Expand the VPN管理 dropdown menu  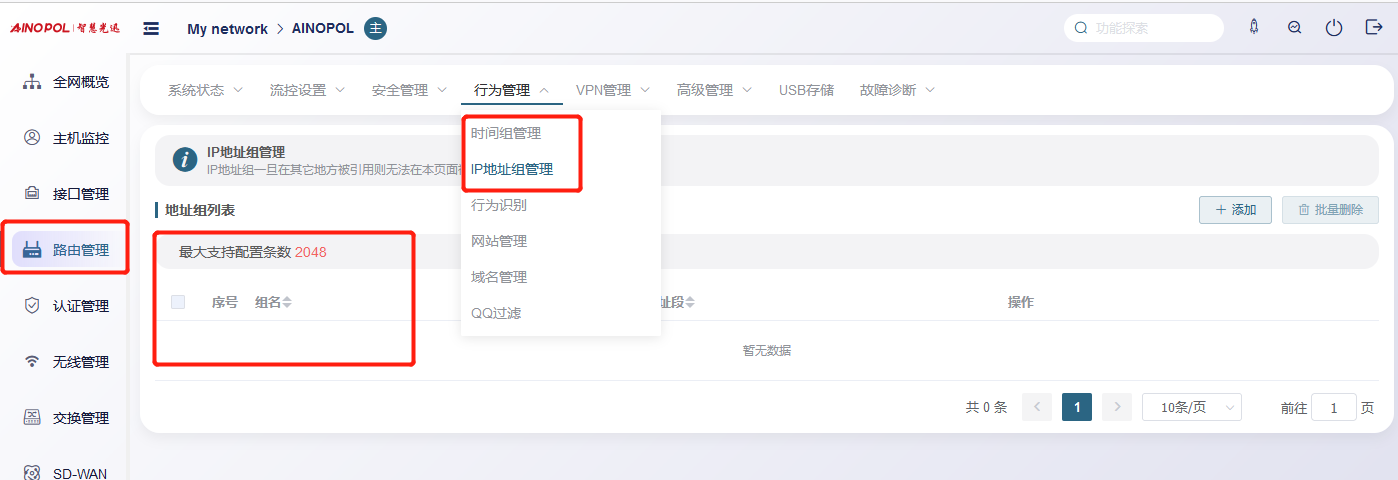point(612,90)
